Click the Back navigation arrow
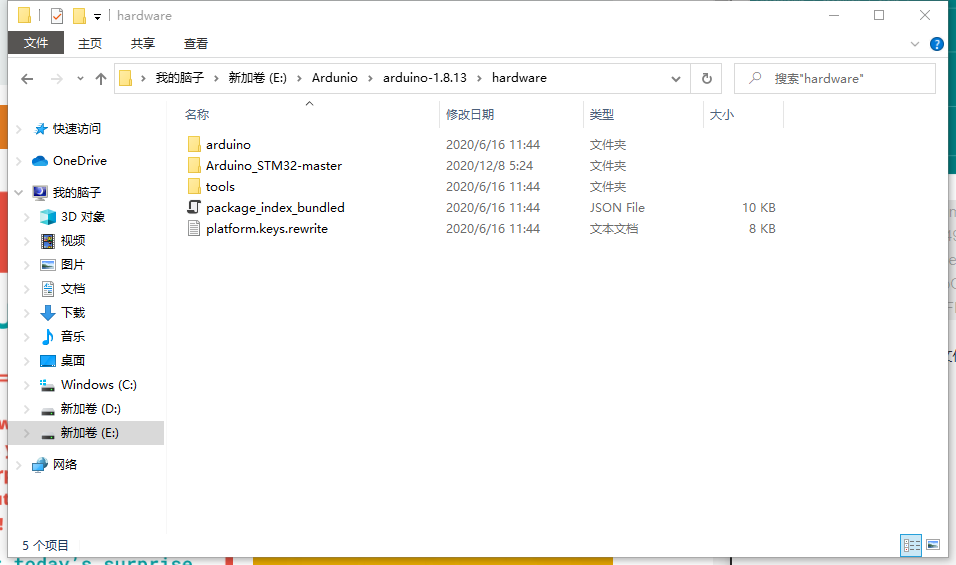The height and width of the screenshot is (565, 956). click(27, 79)
